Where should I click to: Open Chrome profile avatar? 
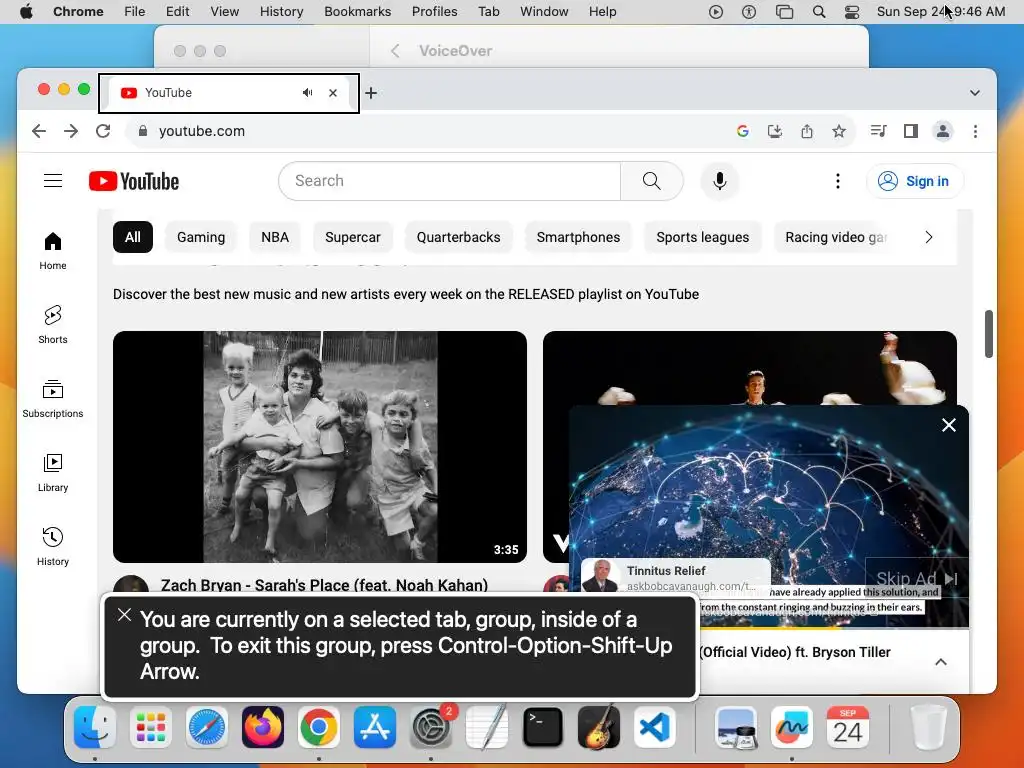[x=942, y=131]
